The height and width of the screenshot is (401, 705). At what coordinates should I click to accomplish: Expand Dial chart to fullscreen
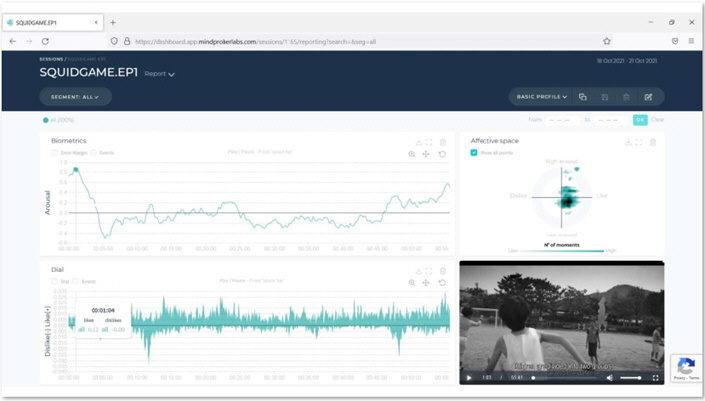click(429, 271)
